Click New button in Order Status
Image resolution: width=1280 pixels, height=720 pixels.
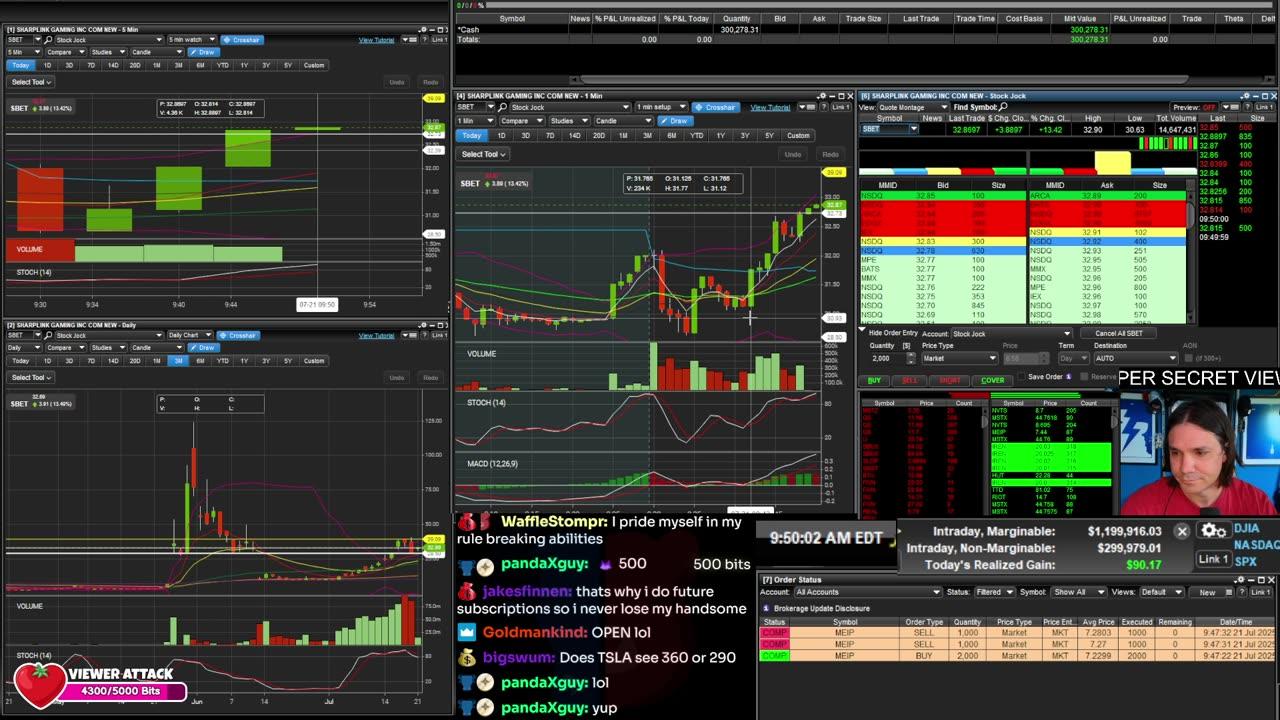coord(1207,592)
